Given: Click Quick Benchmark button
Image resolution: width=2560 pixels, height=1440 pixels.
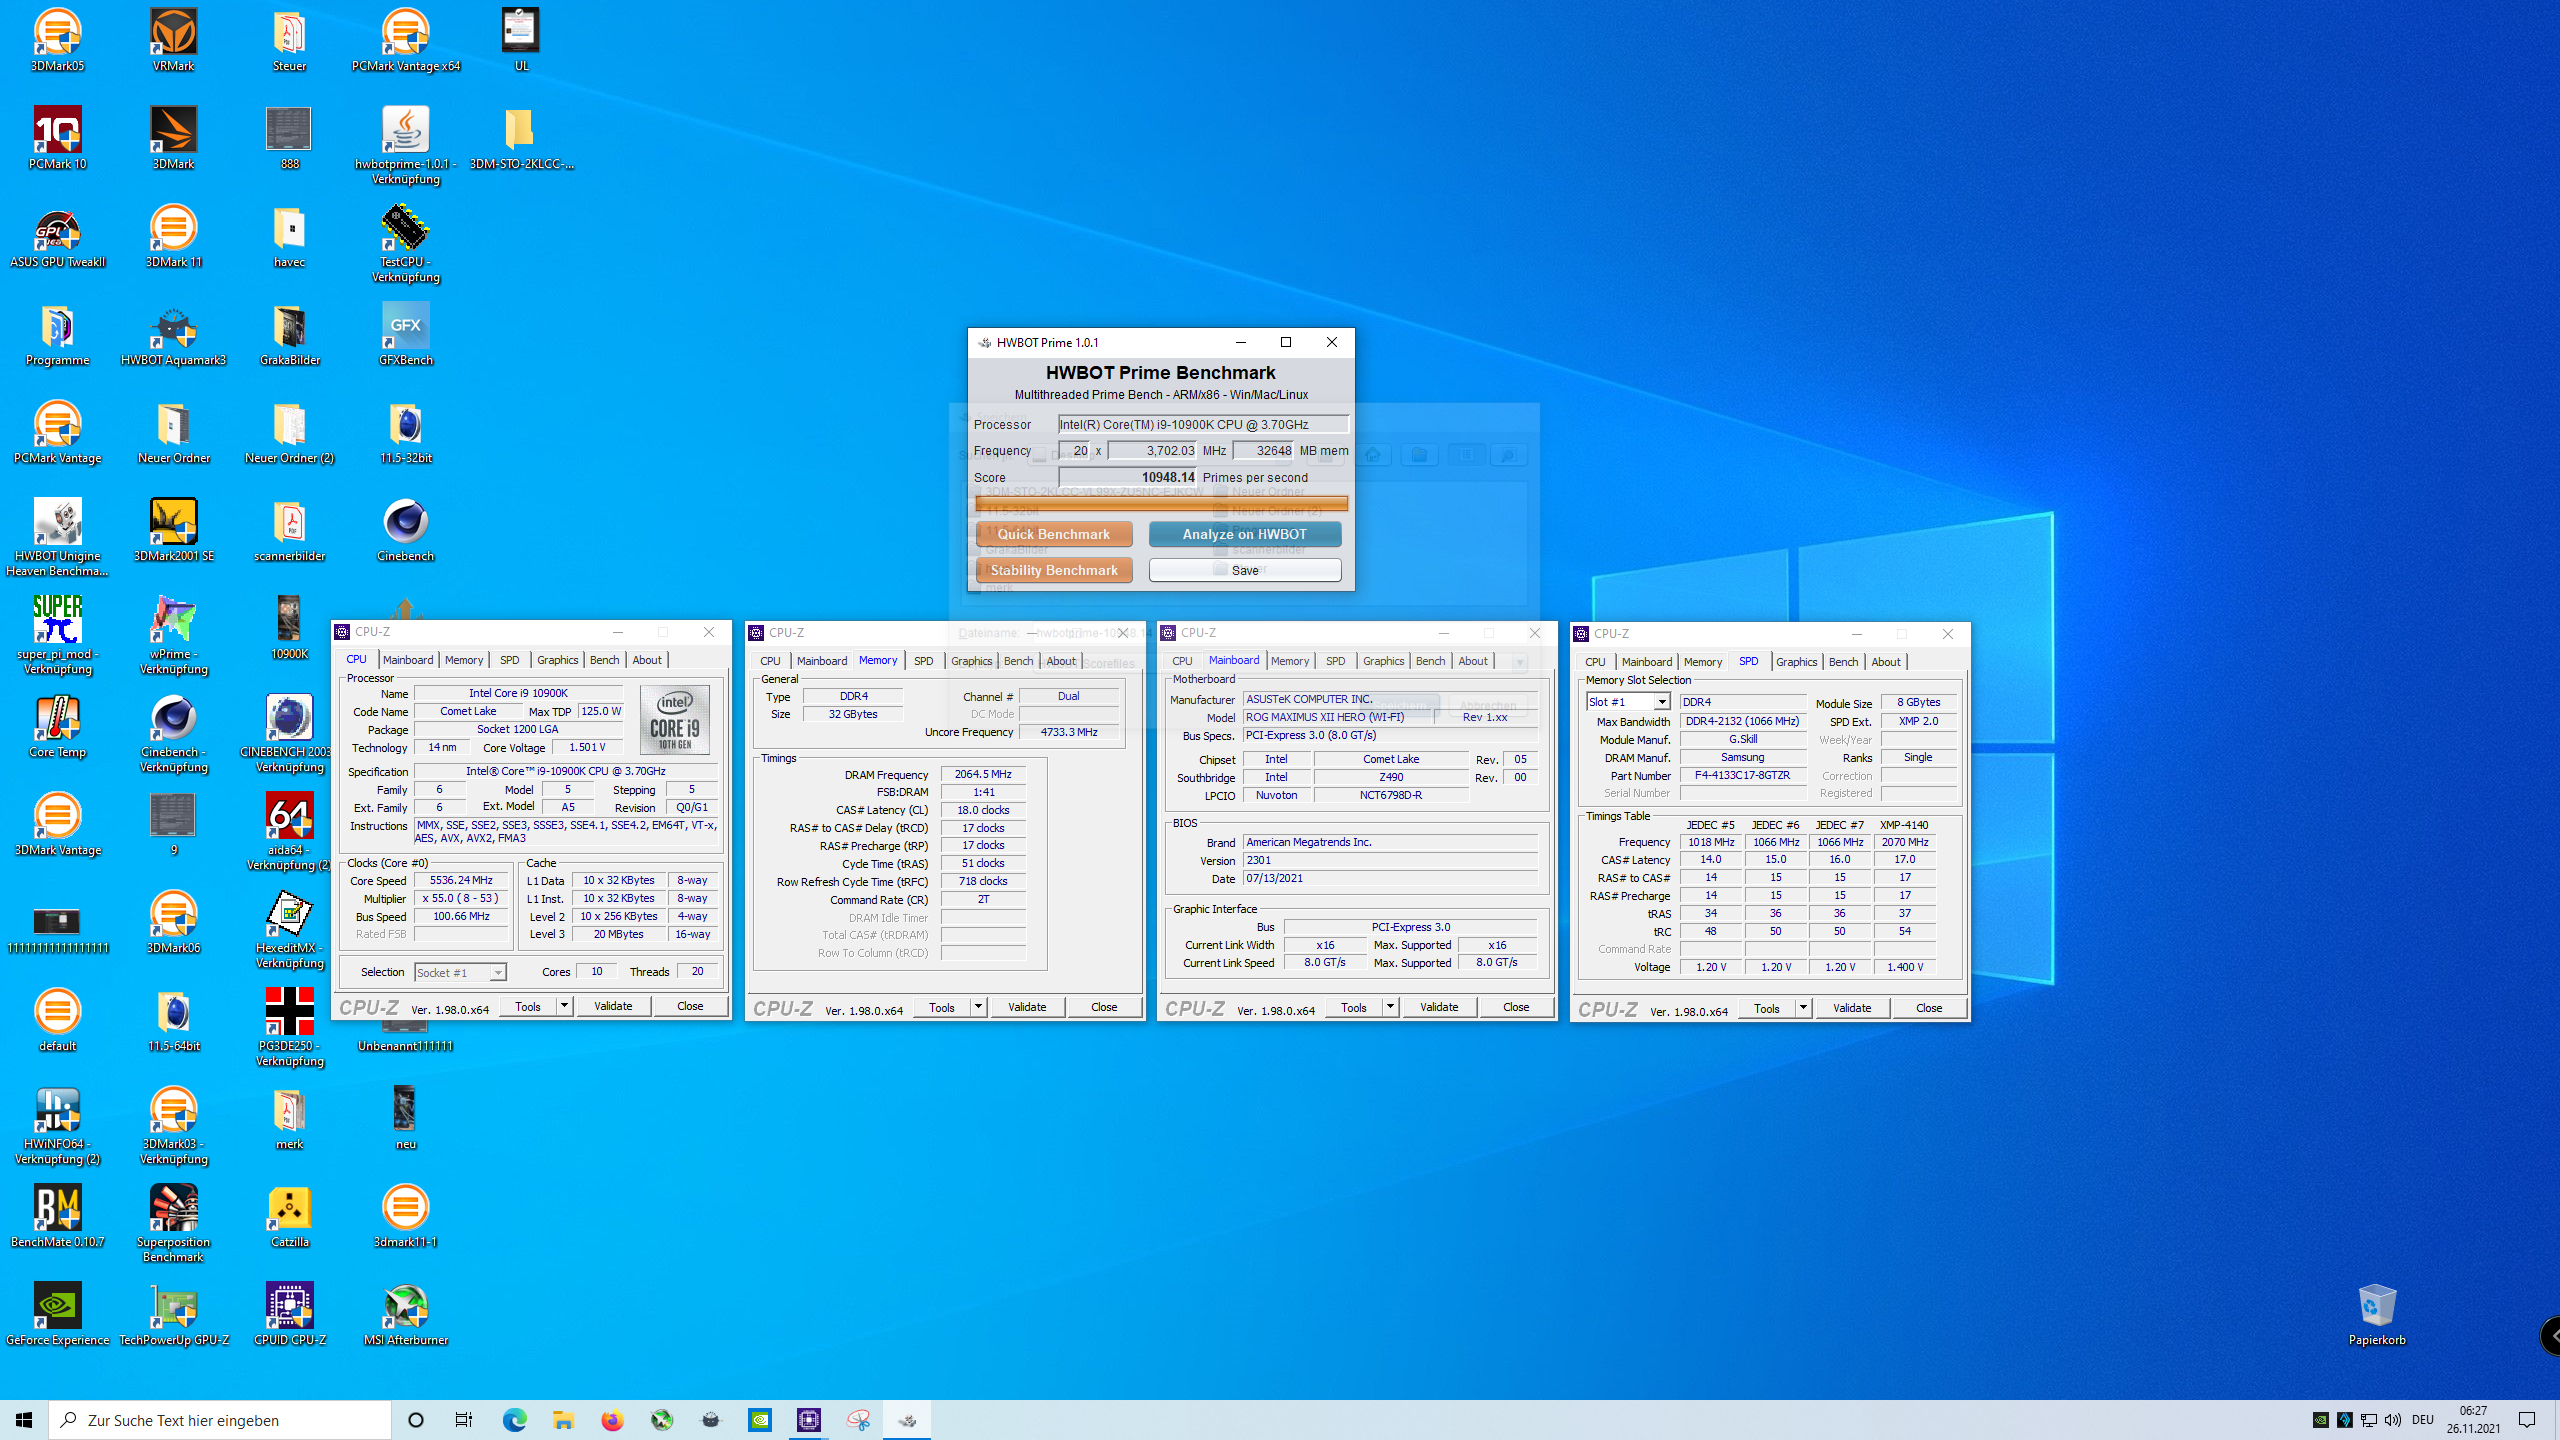Looking at the screenshot, I should pos(1054,534).
